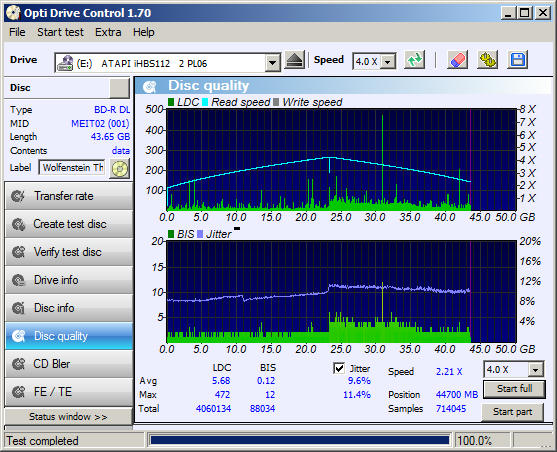Click the refresh speed arrows icon
This screenshot has width=557, height=452.
pyautogui.click(x=415, y=60)
